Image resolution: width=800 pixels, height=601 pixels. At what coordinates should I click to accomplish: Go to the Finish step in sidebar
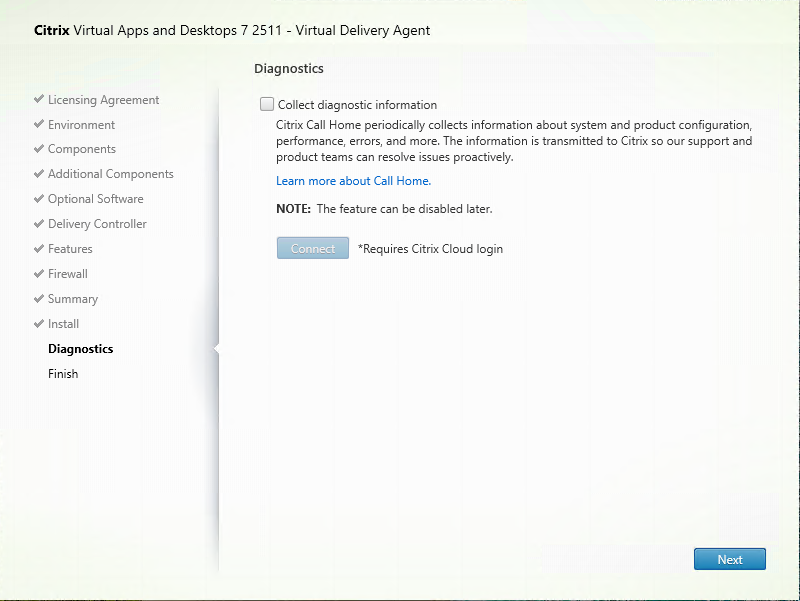[x=63, y=374]
